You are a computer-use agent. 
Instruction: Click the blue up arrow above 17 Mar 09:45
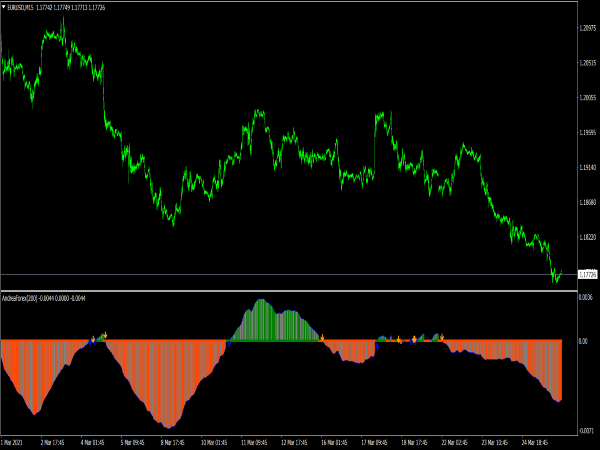coord(377,347)
